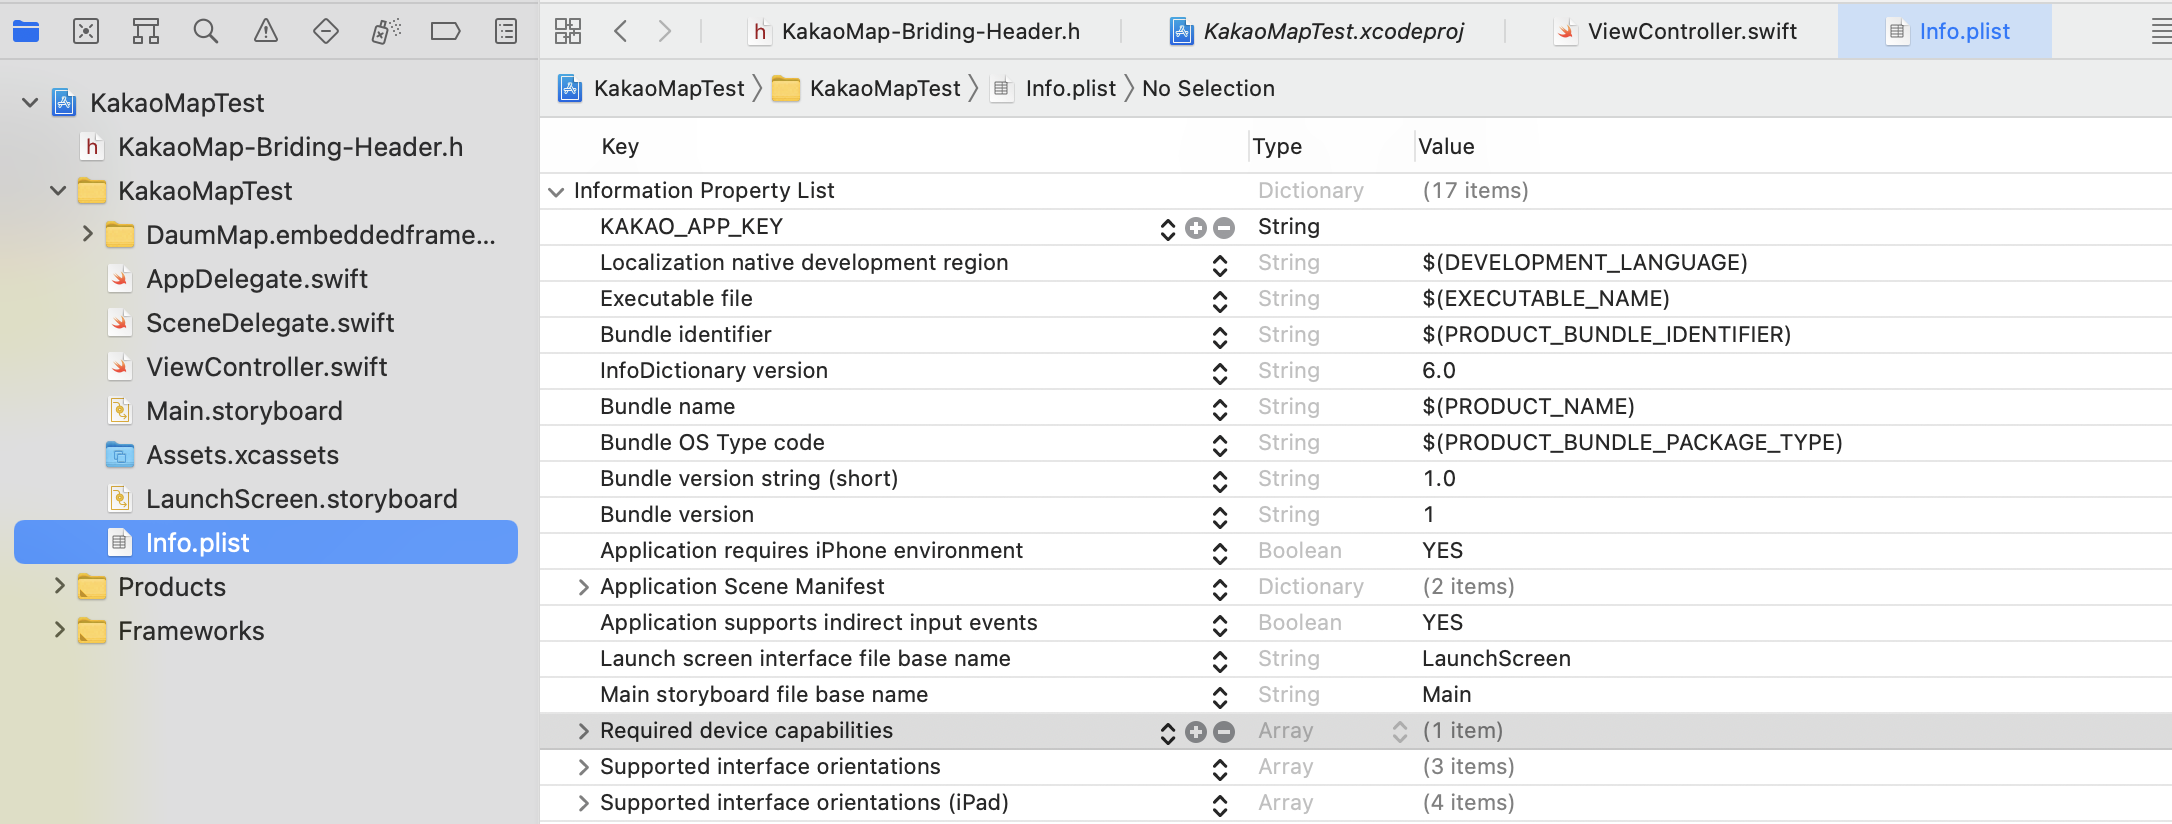This screenshot has height=824, width=2172.
Task: Switch to KakaoMap-Briding-Header.h tab
Action: (915, 31)
